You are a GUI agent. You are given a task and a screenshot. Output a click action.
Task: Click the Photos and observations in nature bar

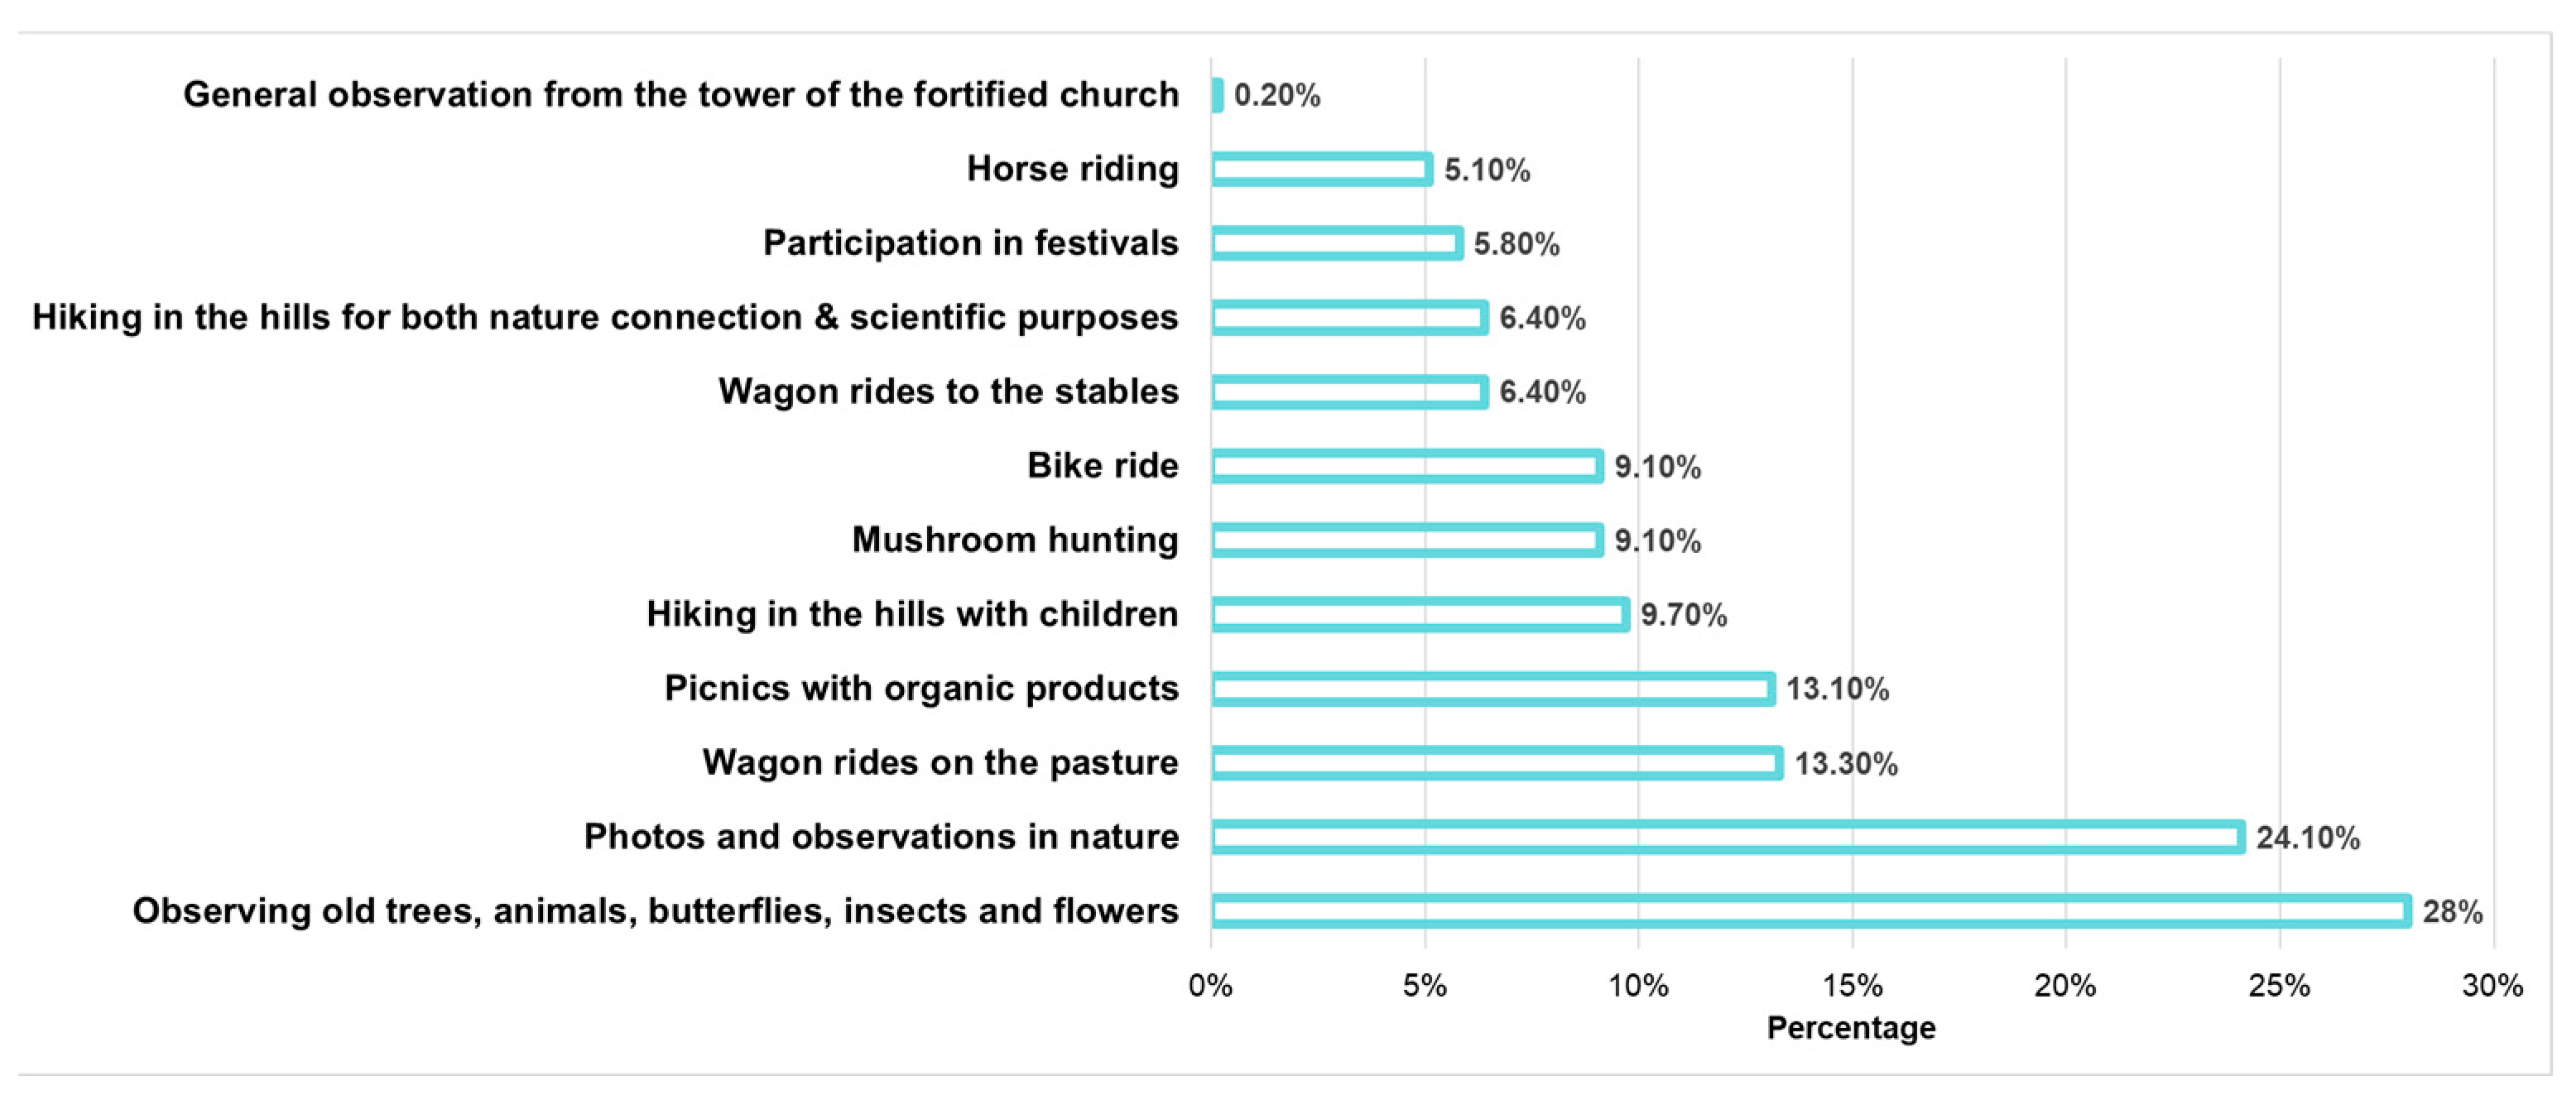pyautogui.click(x=1727, y=837)
